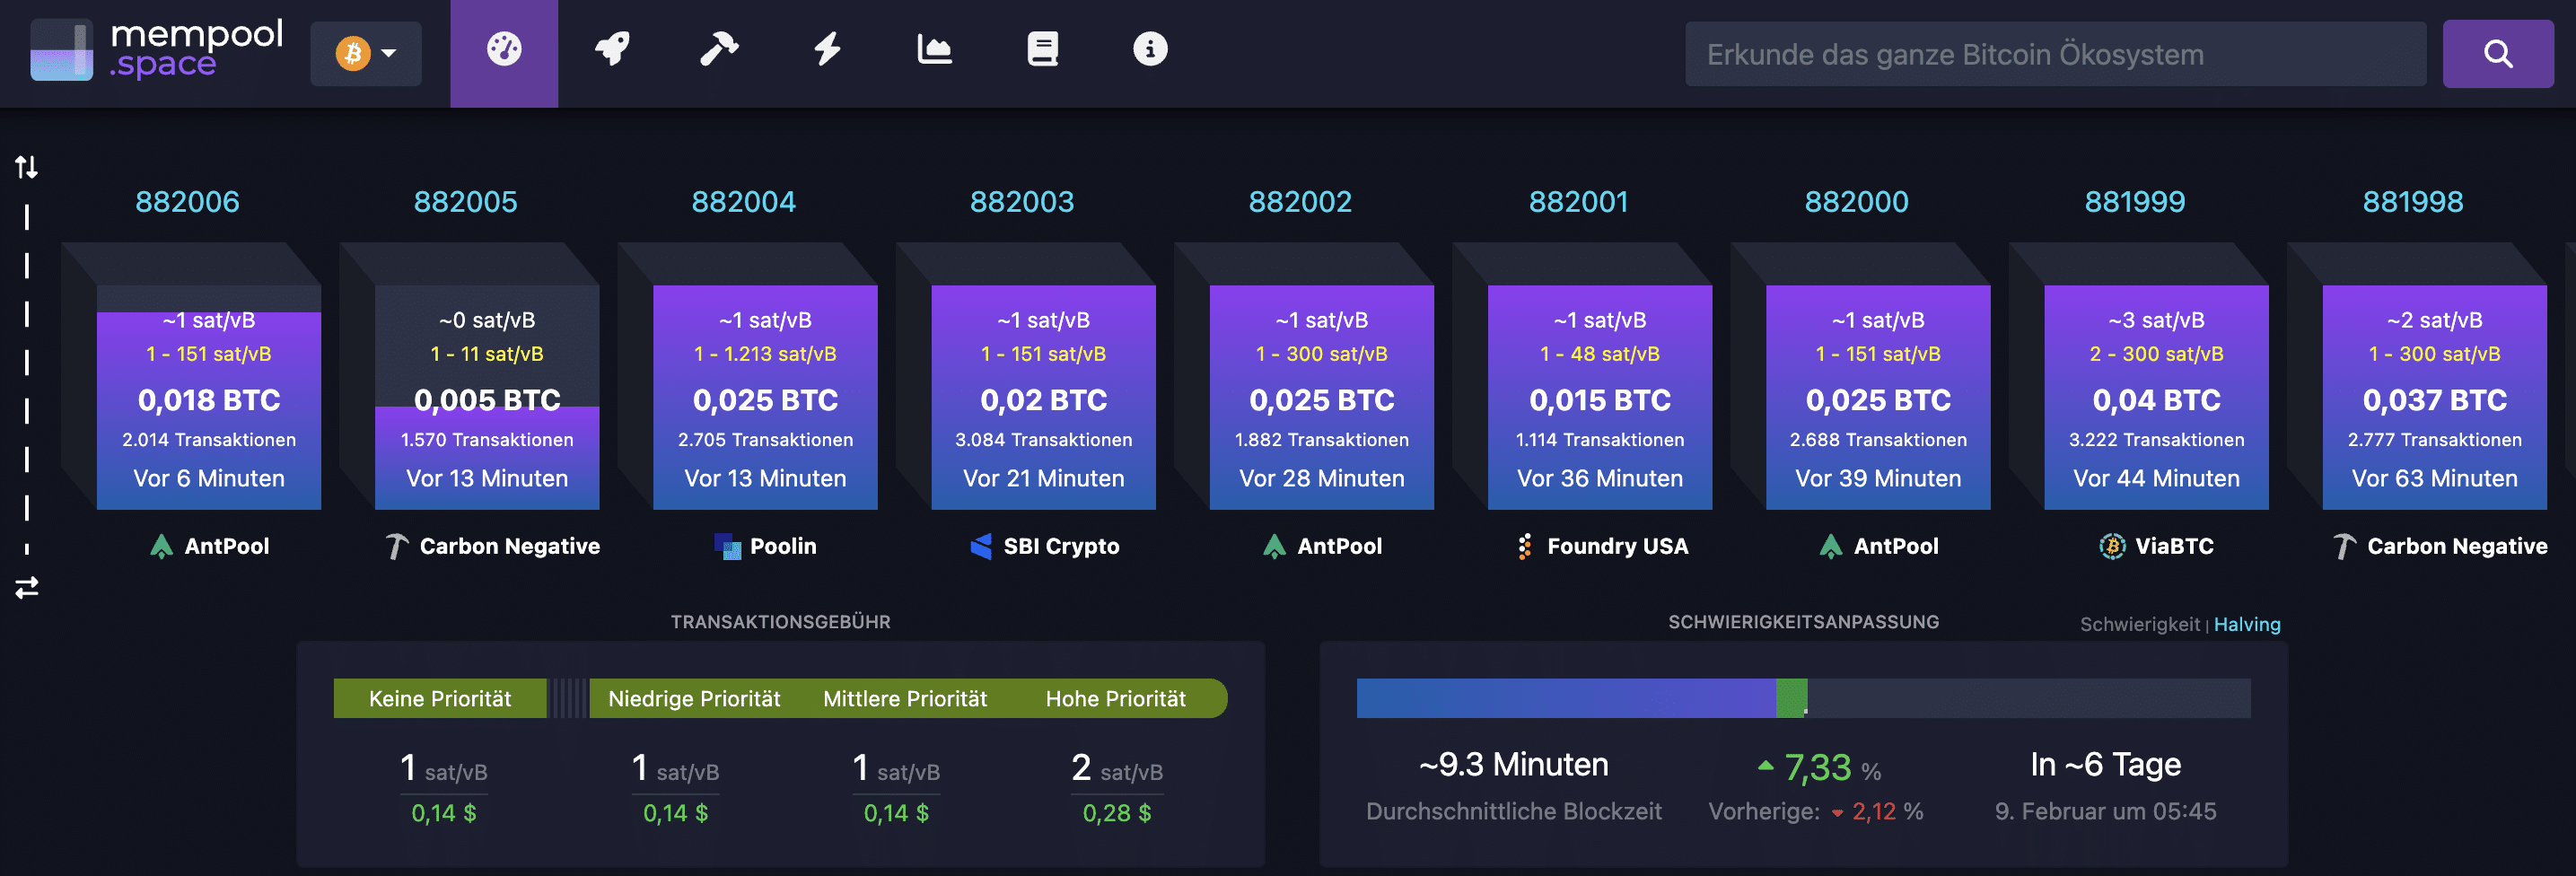Screen dimensions: 2576x876
Task: Select Niedrige Priorität fee label
Action: pyautogui.click(x=694, y=699)
